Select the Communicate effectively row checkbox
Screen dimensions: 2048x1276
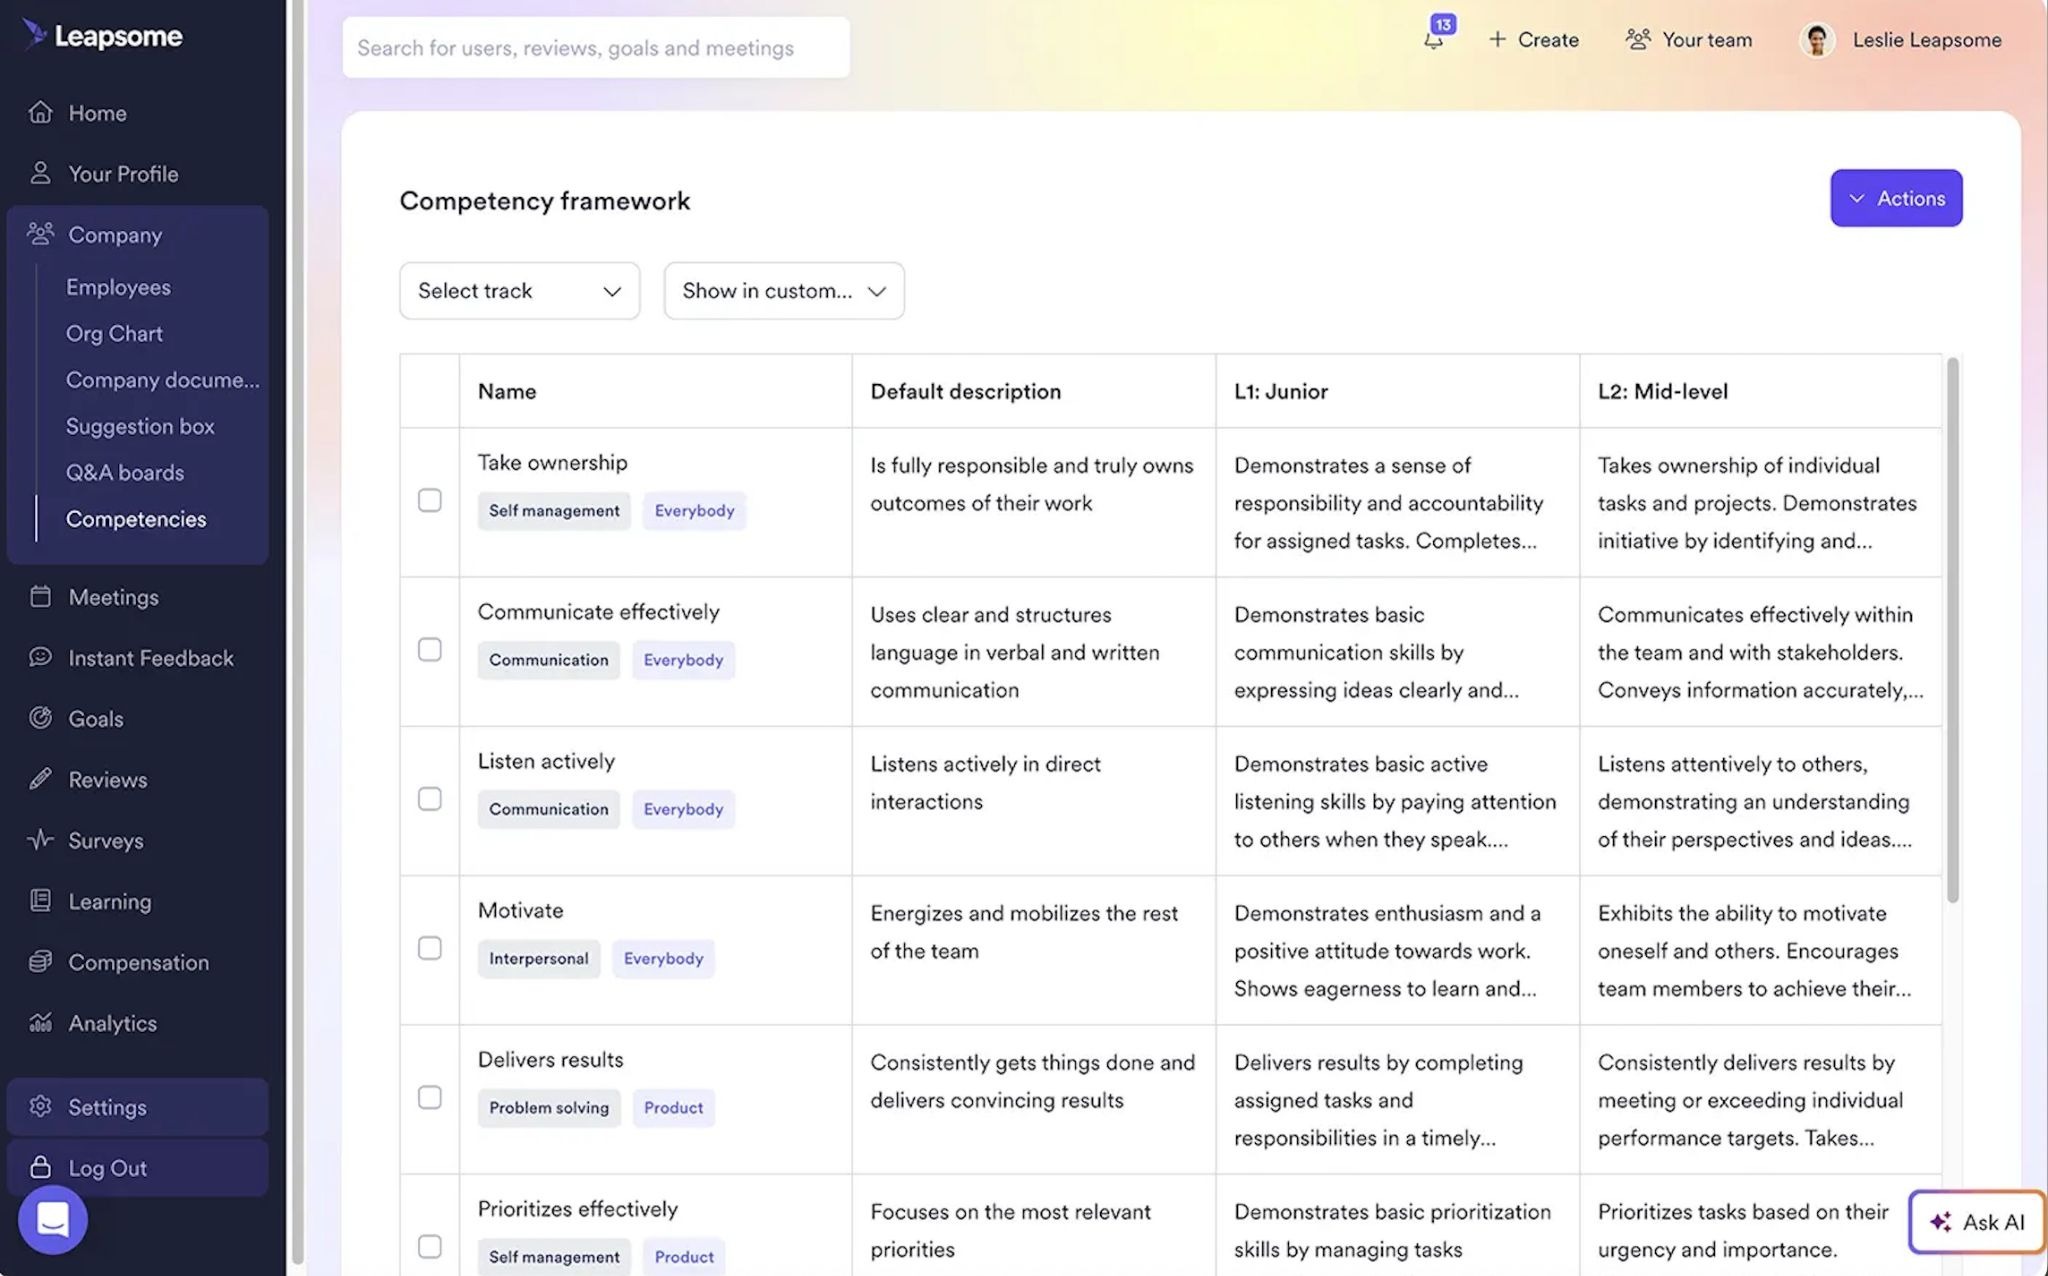tap(429, 650)
